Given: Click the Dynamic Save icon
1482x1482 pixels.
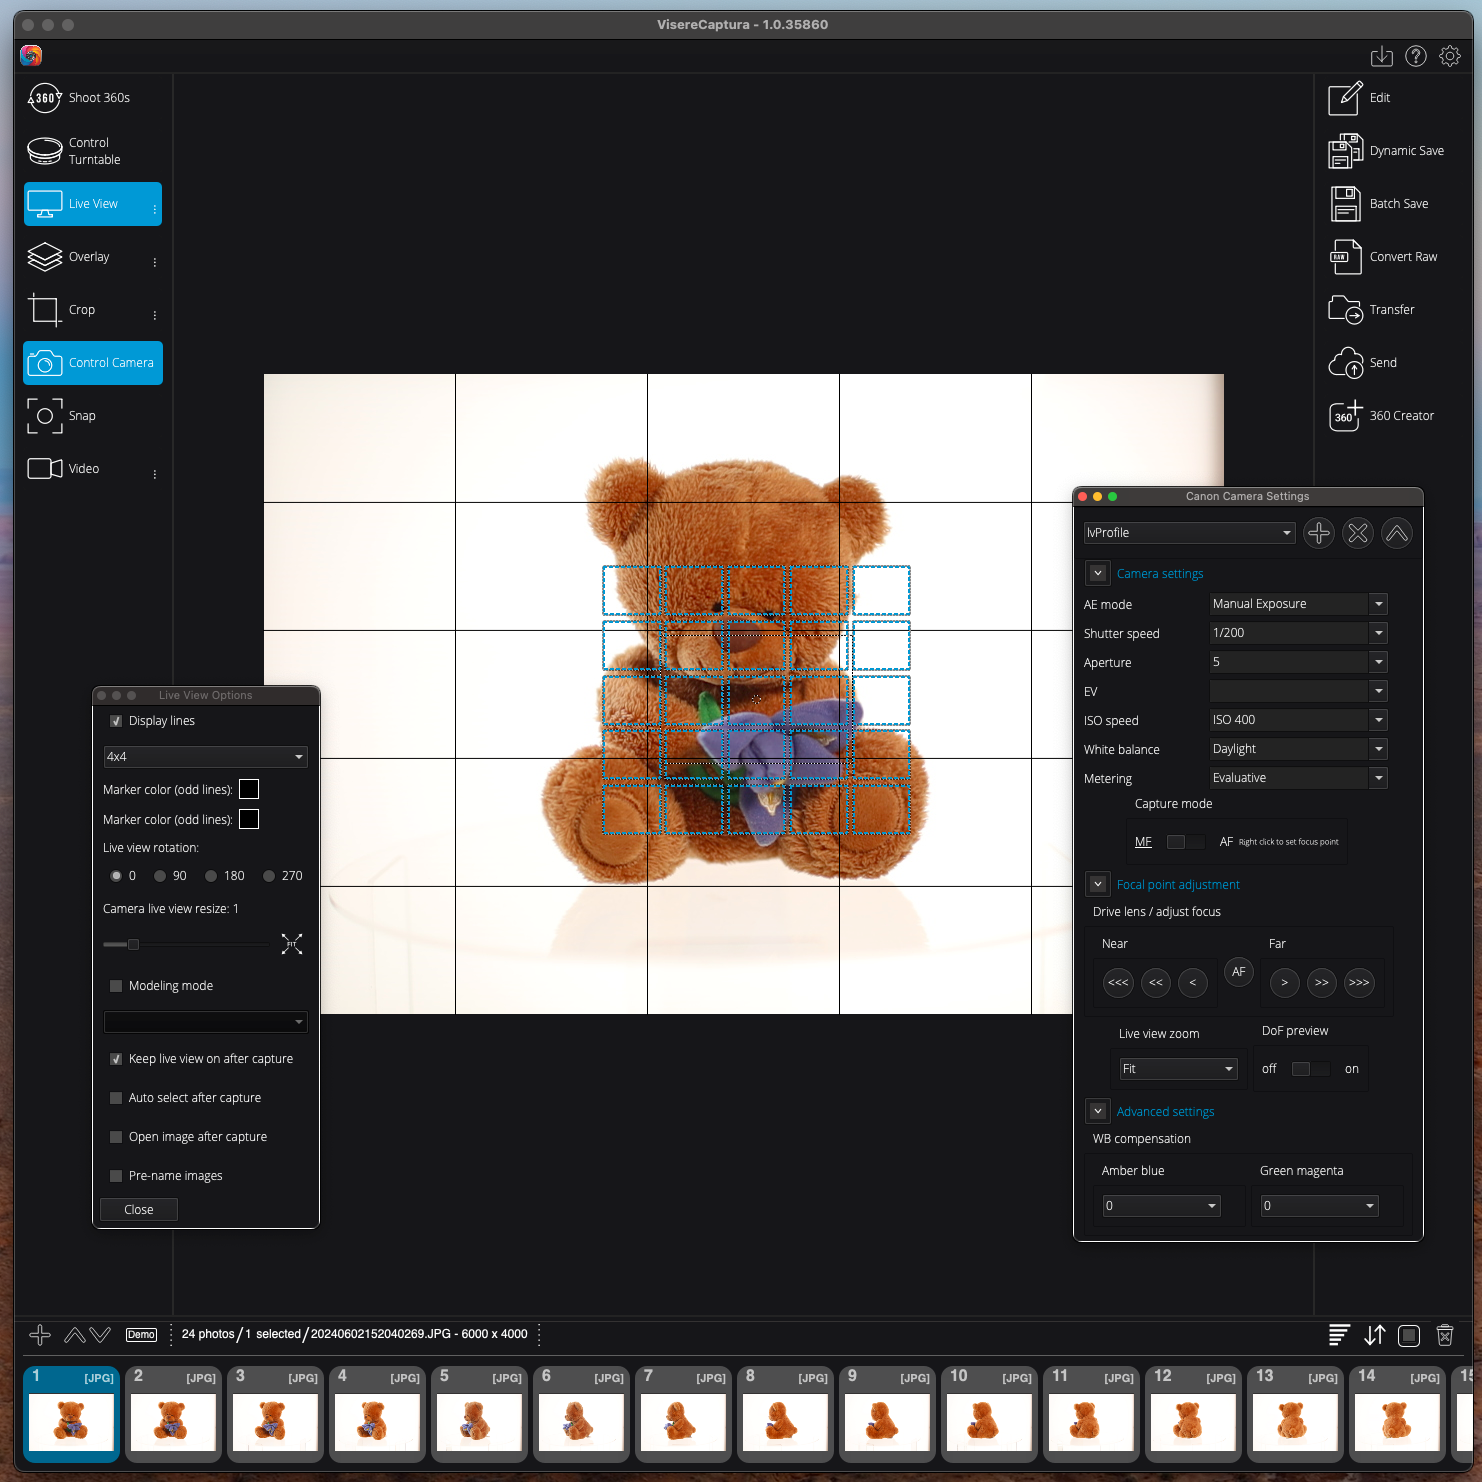Looking at the screenshot, I should pos(1345,151).
